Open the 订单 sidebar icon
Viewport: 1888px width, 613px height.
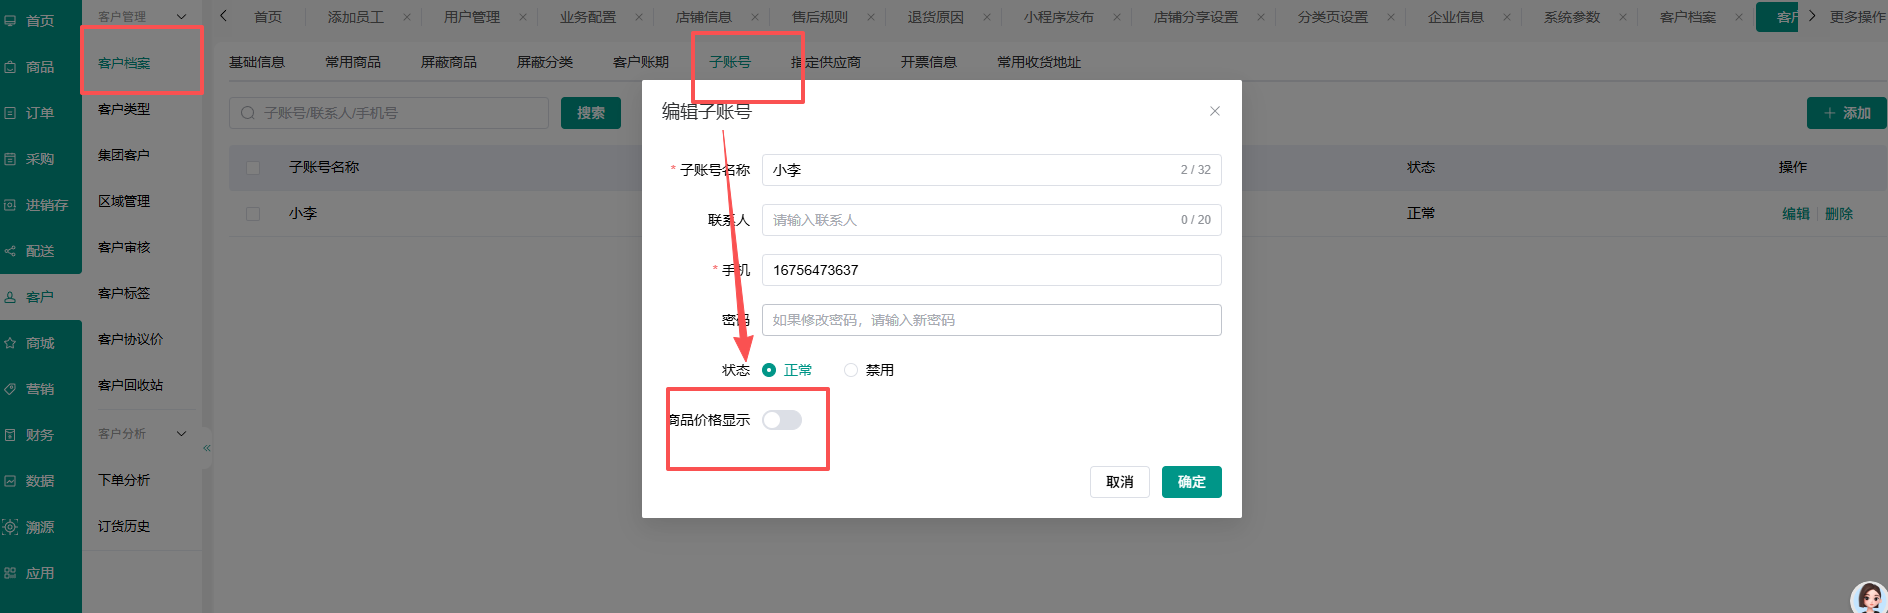(10, 113)
